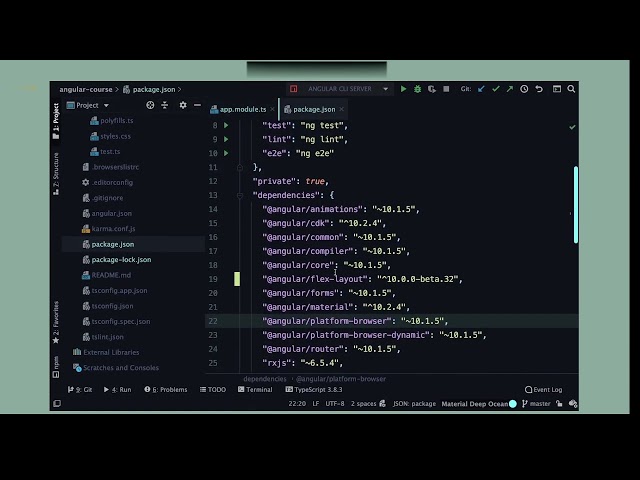Screen dimensions: 640x480
Task: Start debugging with the bug icon
Action: (x=418, y=89)
